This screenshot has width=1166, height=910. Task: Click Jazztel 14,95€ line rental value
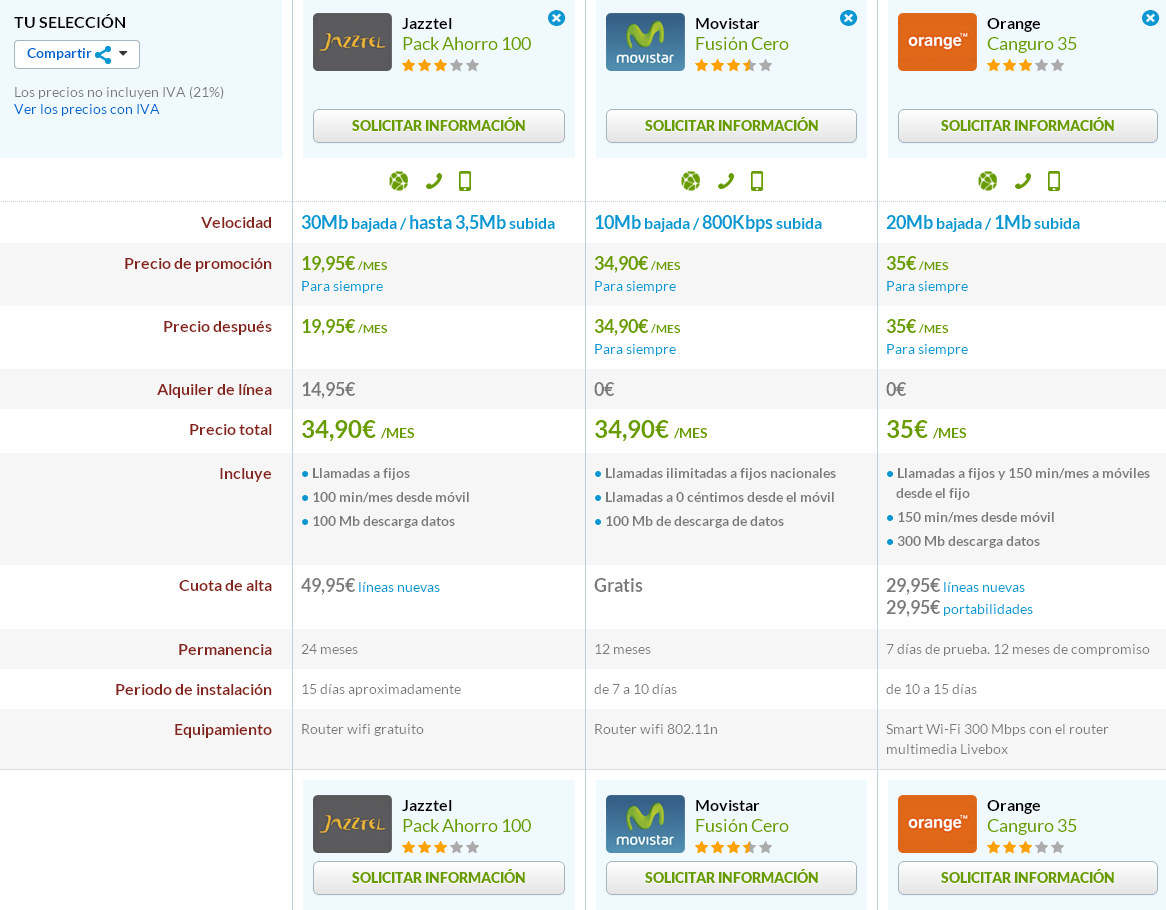coord(328,390)
